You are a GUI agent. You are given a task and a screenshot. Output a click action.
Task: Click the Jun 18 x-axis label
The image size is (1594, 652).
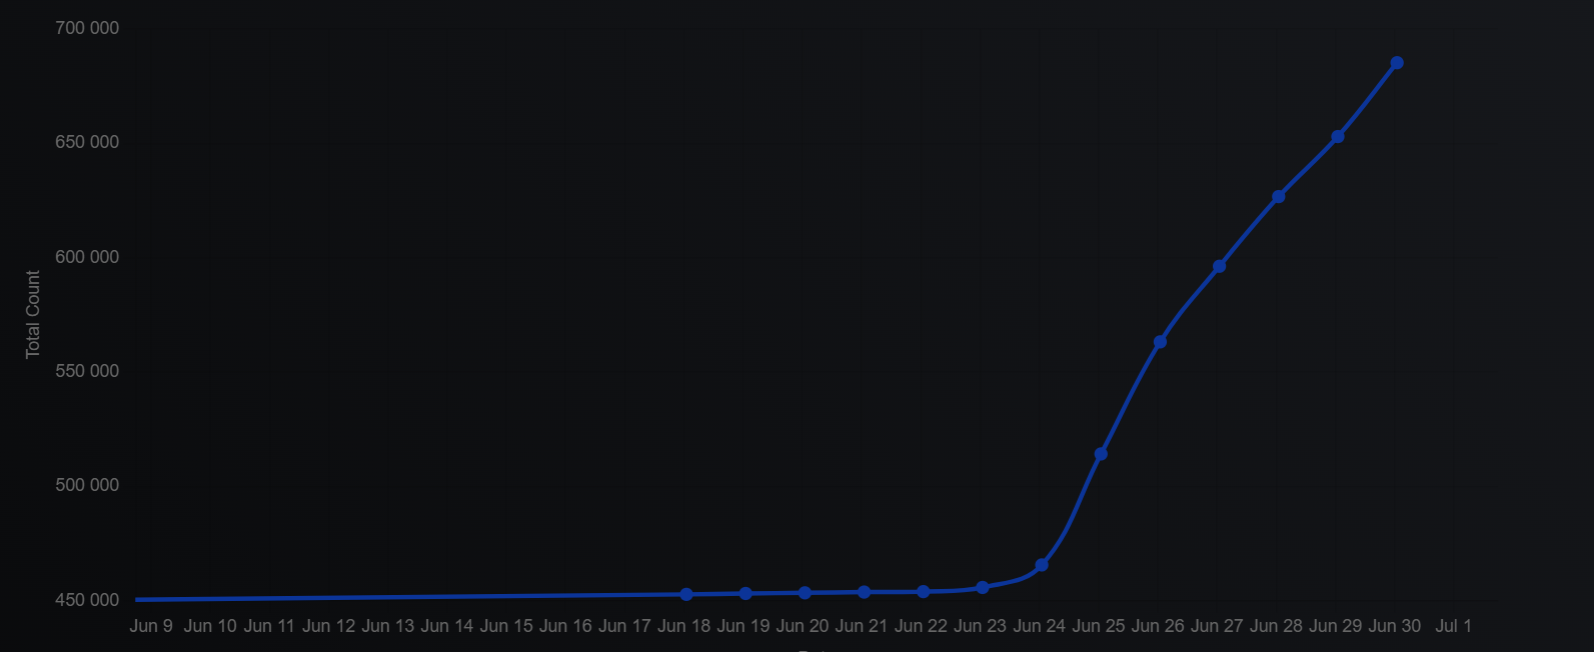(x=684, y=626)
